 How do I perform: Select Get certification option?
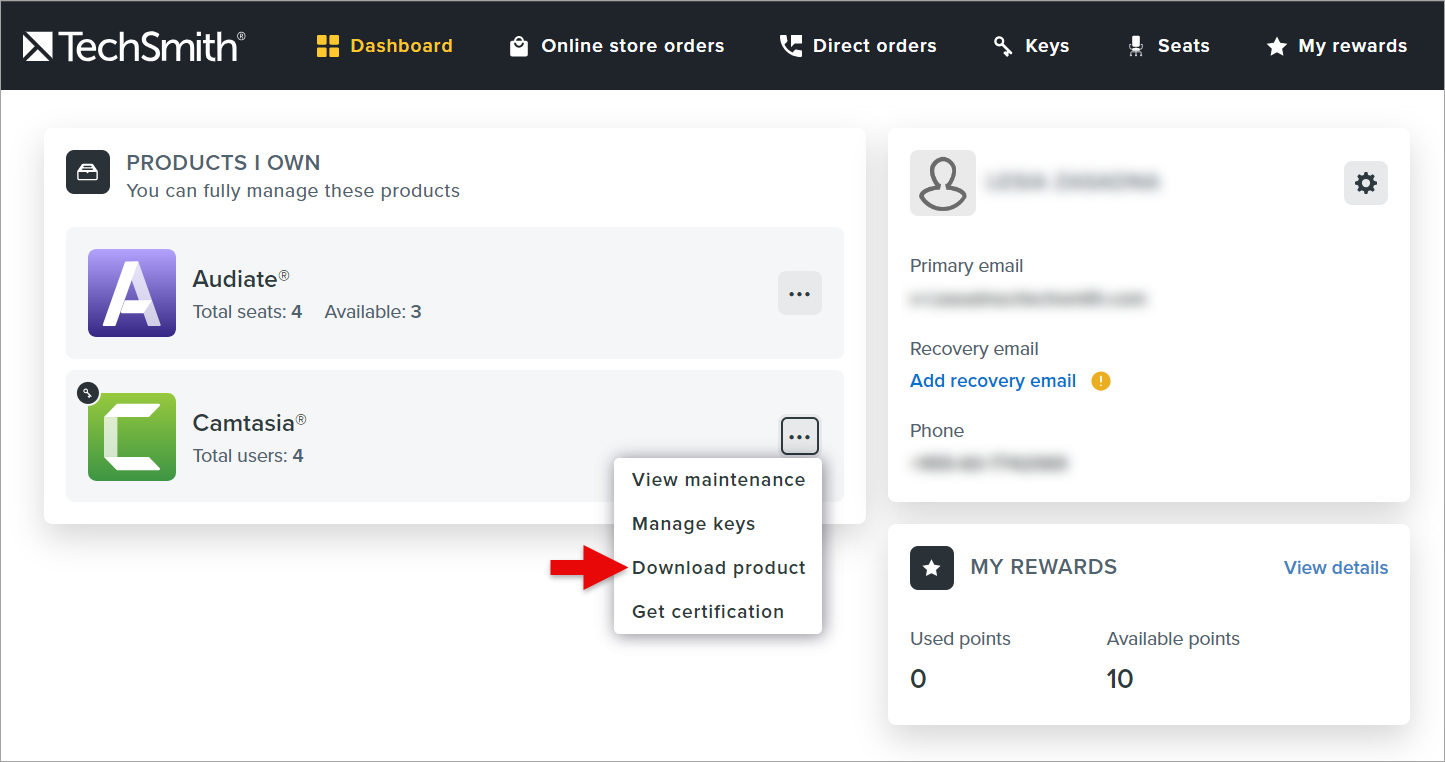[x=707, y=611]
